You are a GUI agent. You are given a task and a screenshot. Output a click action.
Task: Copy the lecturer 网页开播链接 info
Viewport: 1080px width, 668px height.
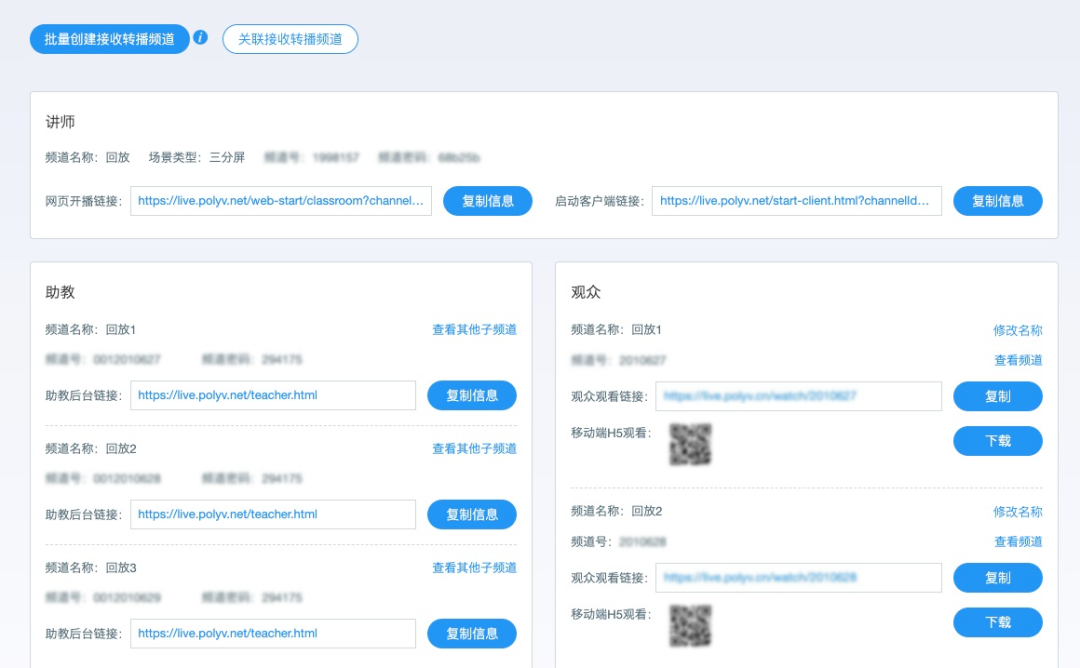[x=488, y=201]
